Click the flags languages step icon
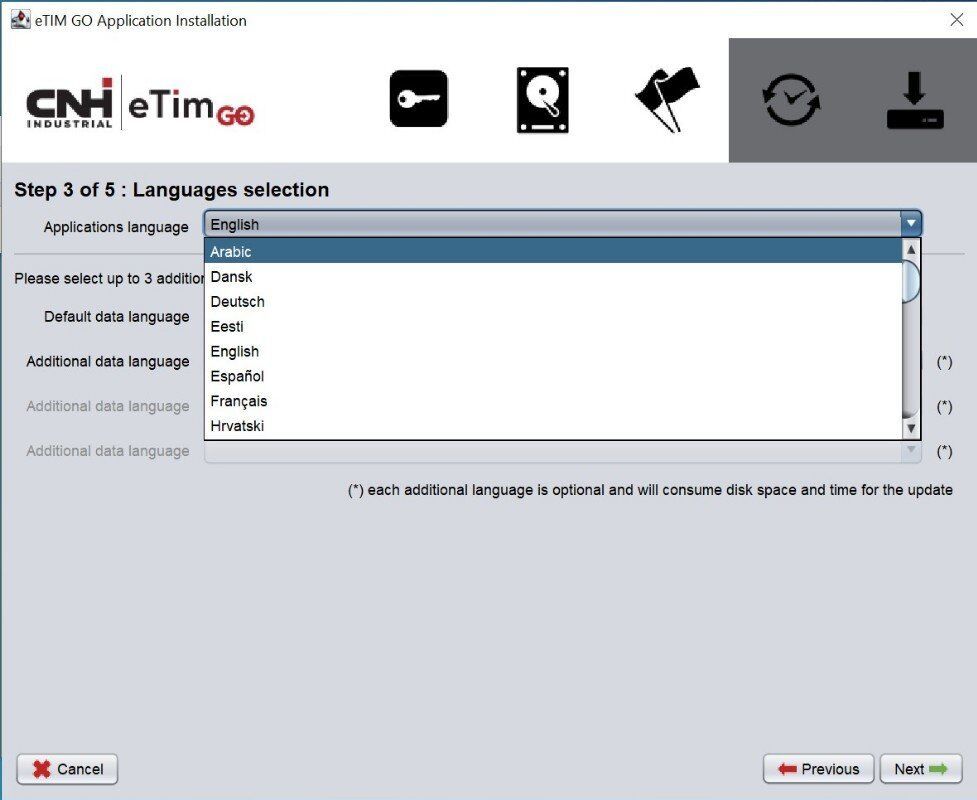The image size is (977, 800). (x=667, y=99)
